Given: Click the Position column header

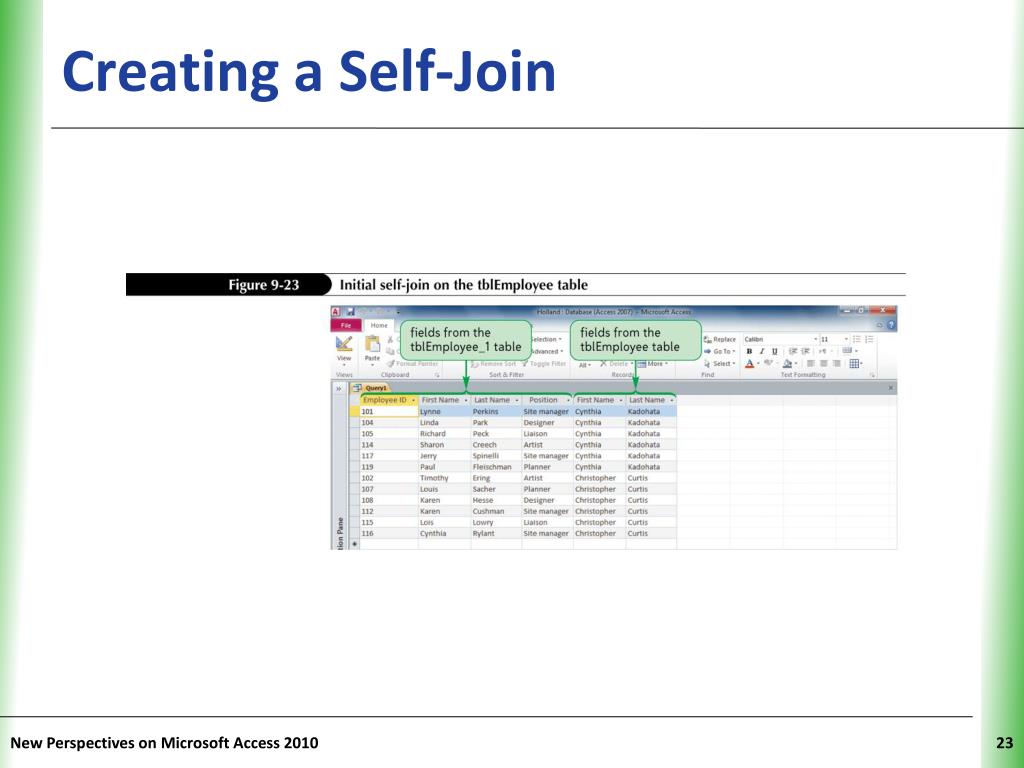Looking at the screenshot, I should (x=547, y=400).
